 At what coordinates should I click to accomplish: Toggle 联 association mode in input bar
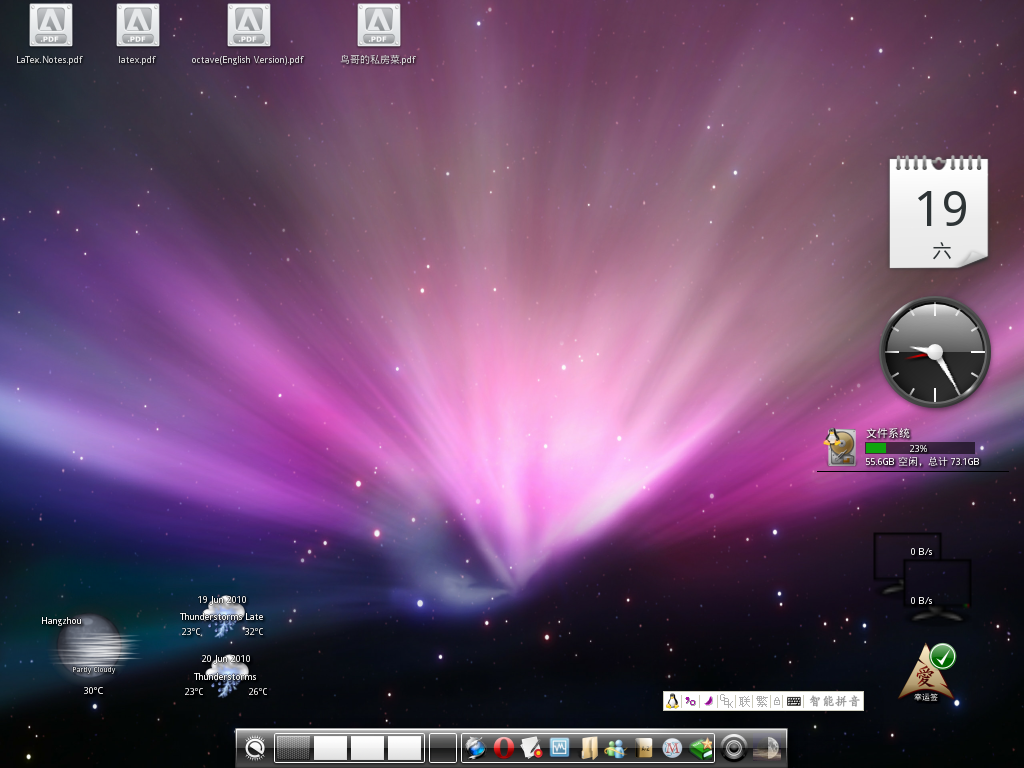pos(744,701)
